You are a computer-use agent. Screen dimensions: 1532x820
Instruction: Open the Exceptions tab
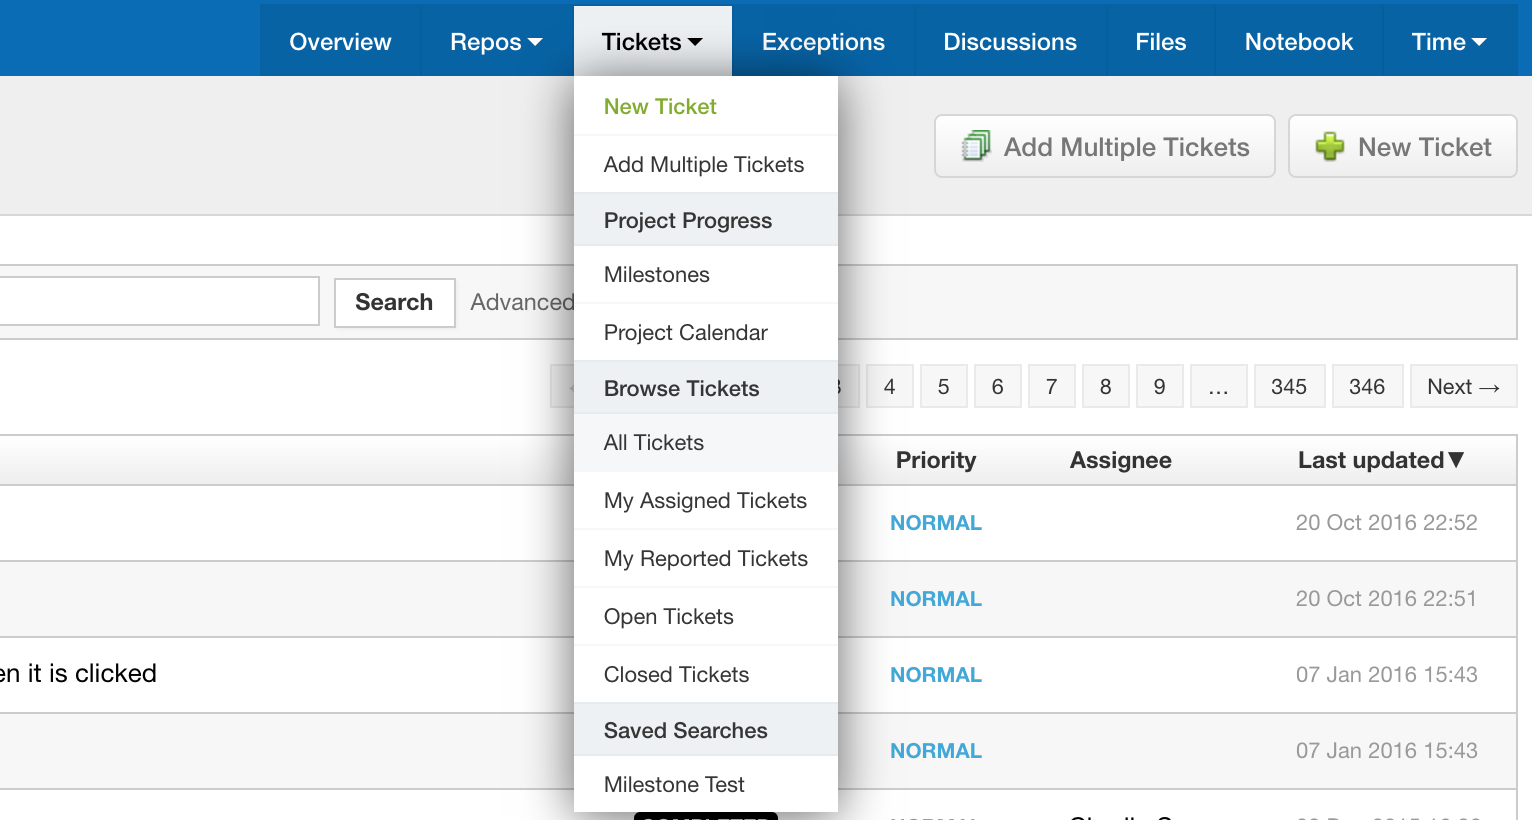point(823,42)
